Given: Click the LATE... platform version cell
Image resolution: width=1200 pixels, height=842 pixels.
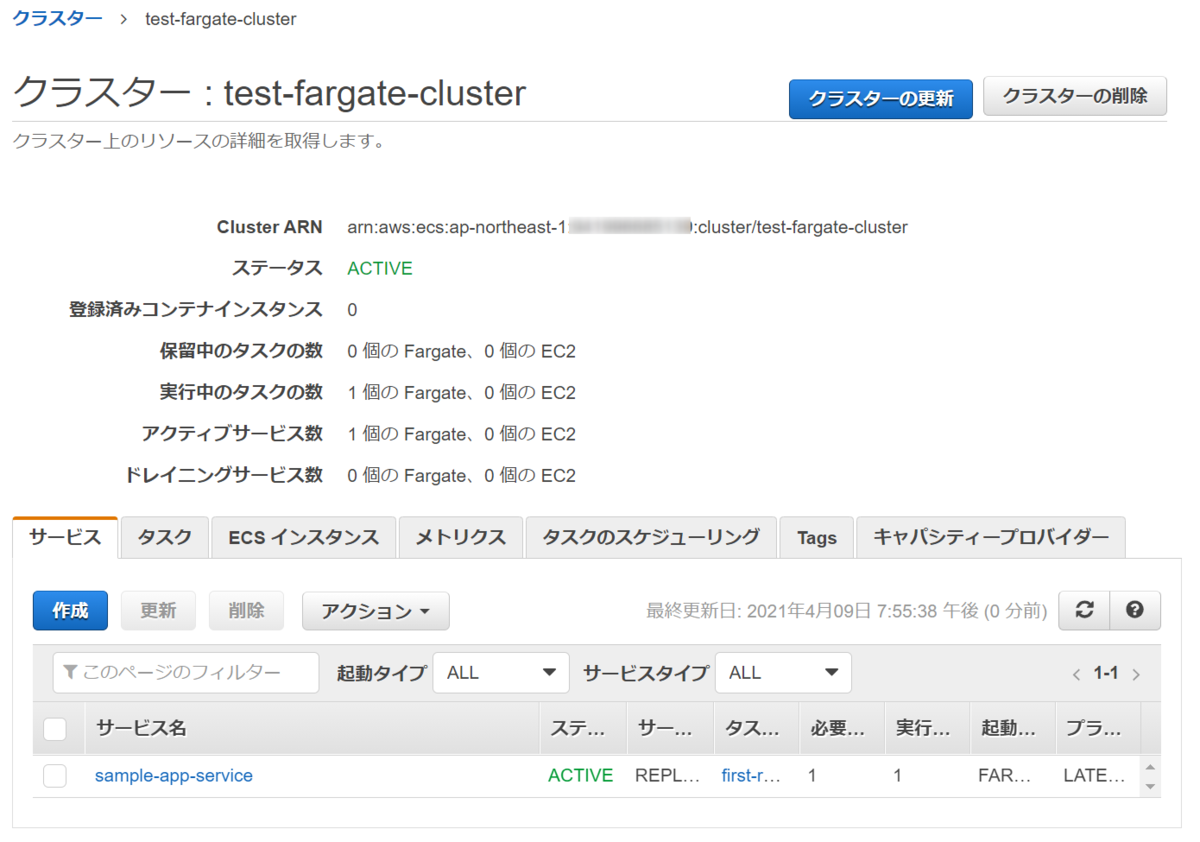Looking at the screenshot, I should coord(1094,775).
